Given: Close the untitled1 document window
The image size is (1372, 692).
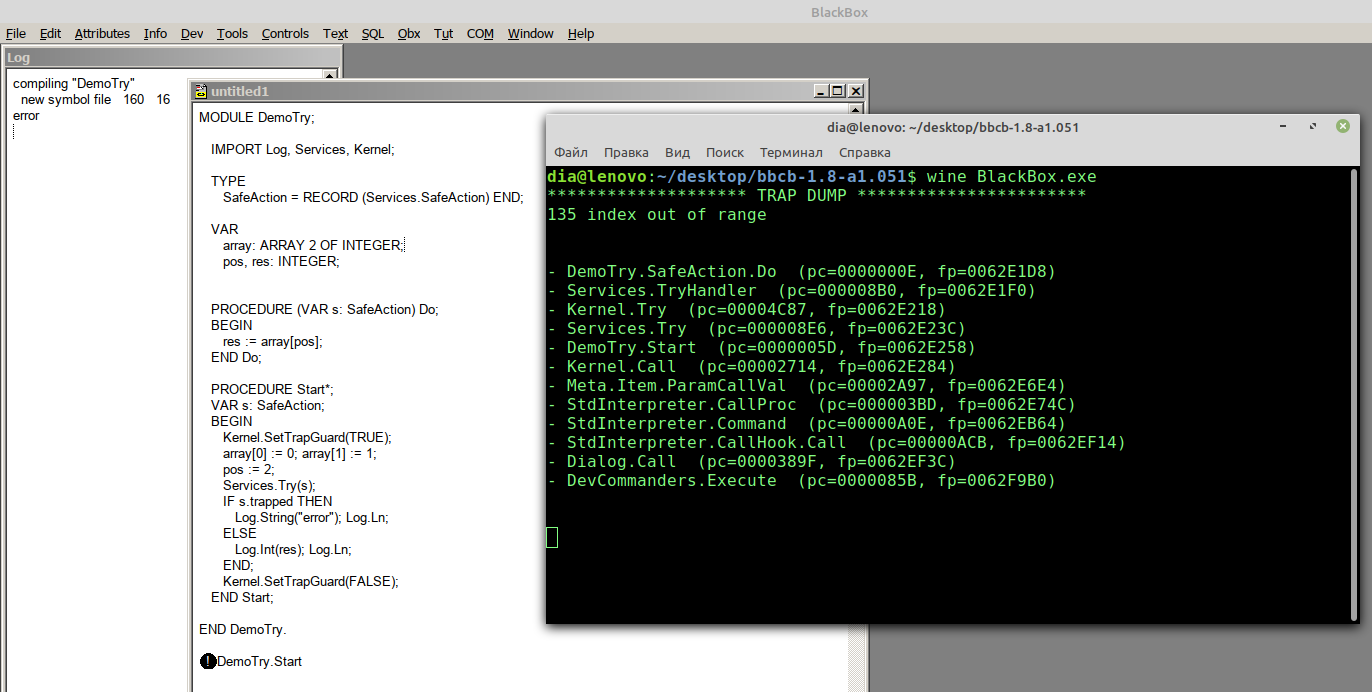Looking at the screenshot, I should tap(854, 90).
